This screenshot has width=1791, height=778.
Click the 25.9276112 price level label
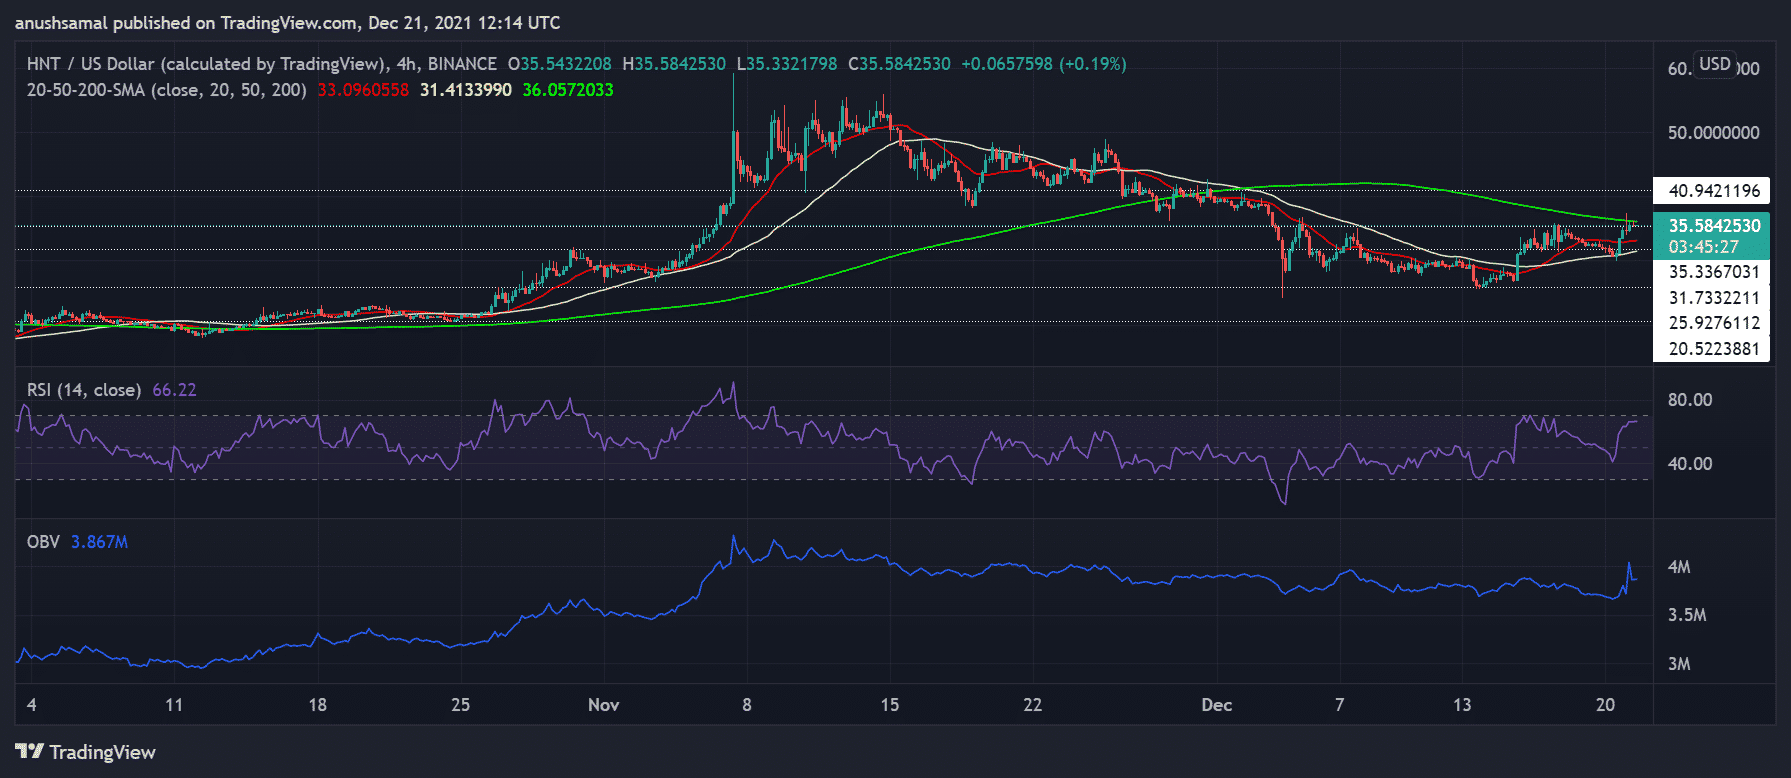[x=1713, y=323]
